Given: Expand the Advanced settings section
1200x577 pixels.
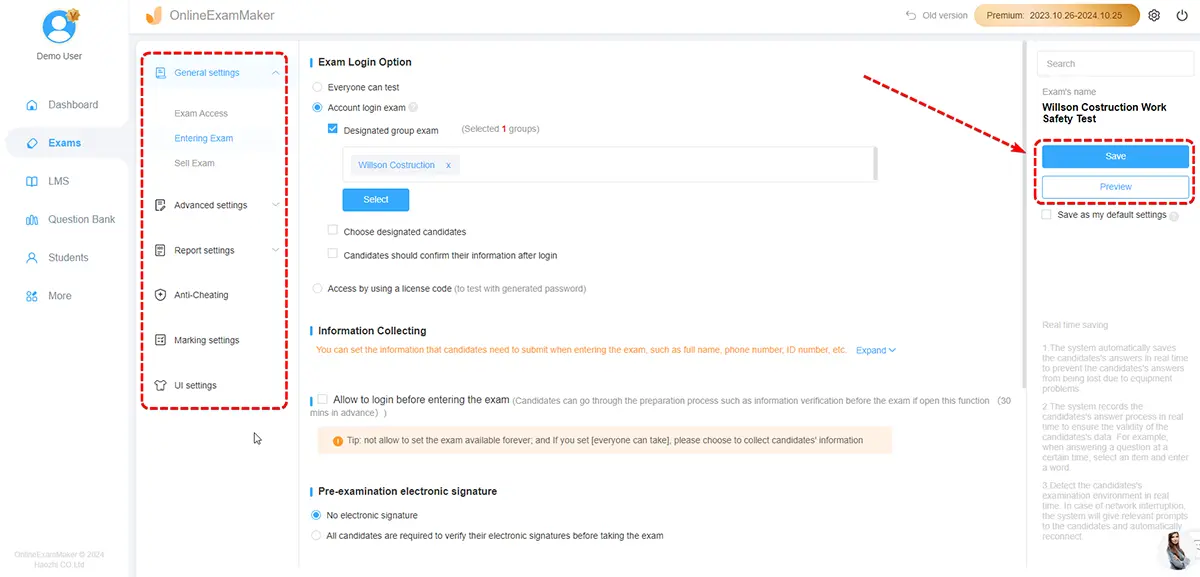Looking at the screenshot, I should pos(210,205).
